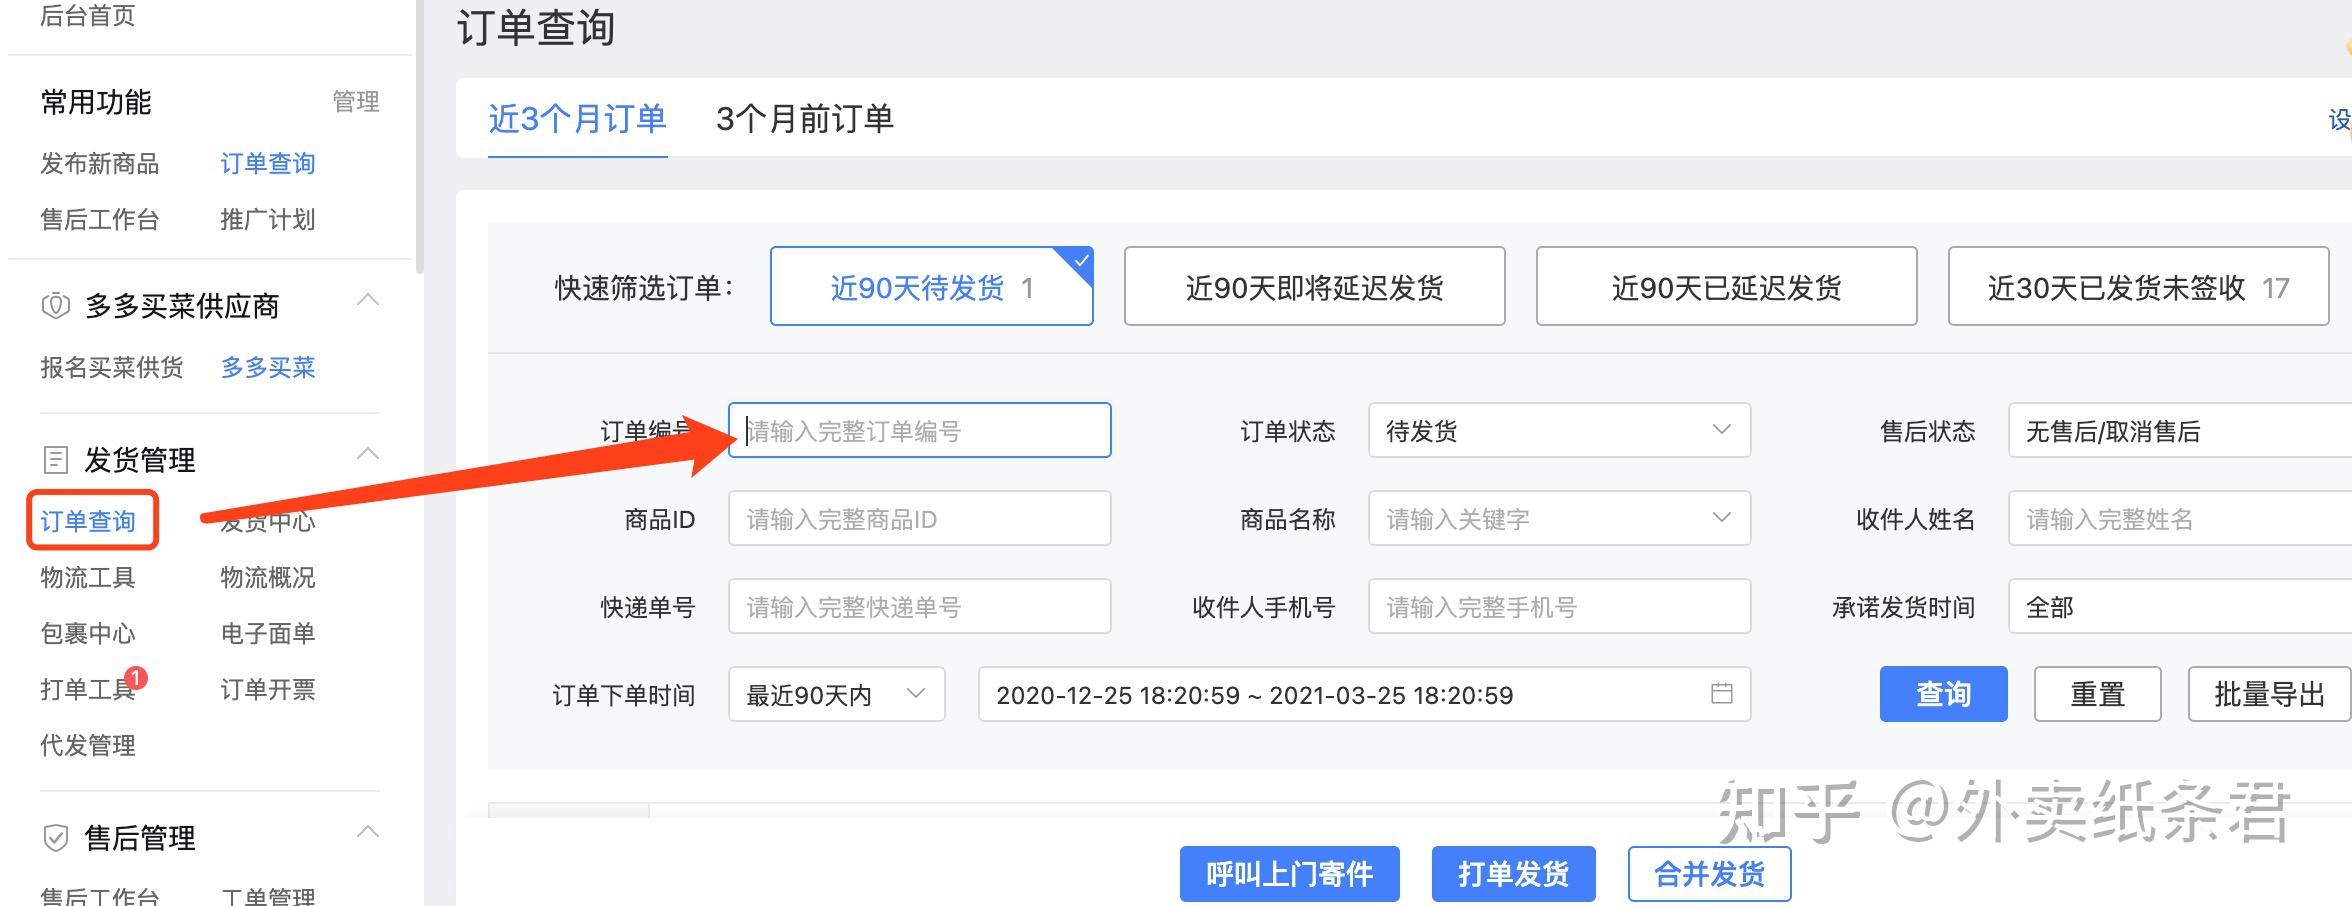Open 包裹中心 in the sidebar

pyautogui.click(x=88, y=633)
